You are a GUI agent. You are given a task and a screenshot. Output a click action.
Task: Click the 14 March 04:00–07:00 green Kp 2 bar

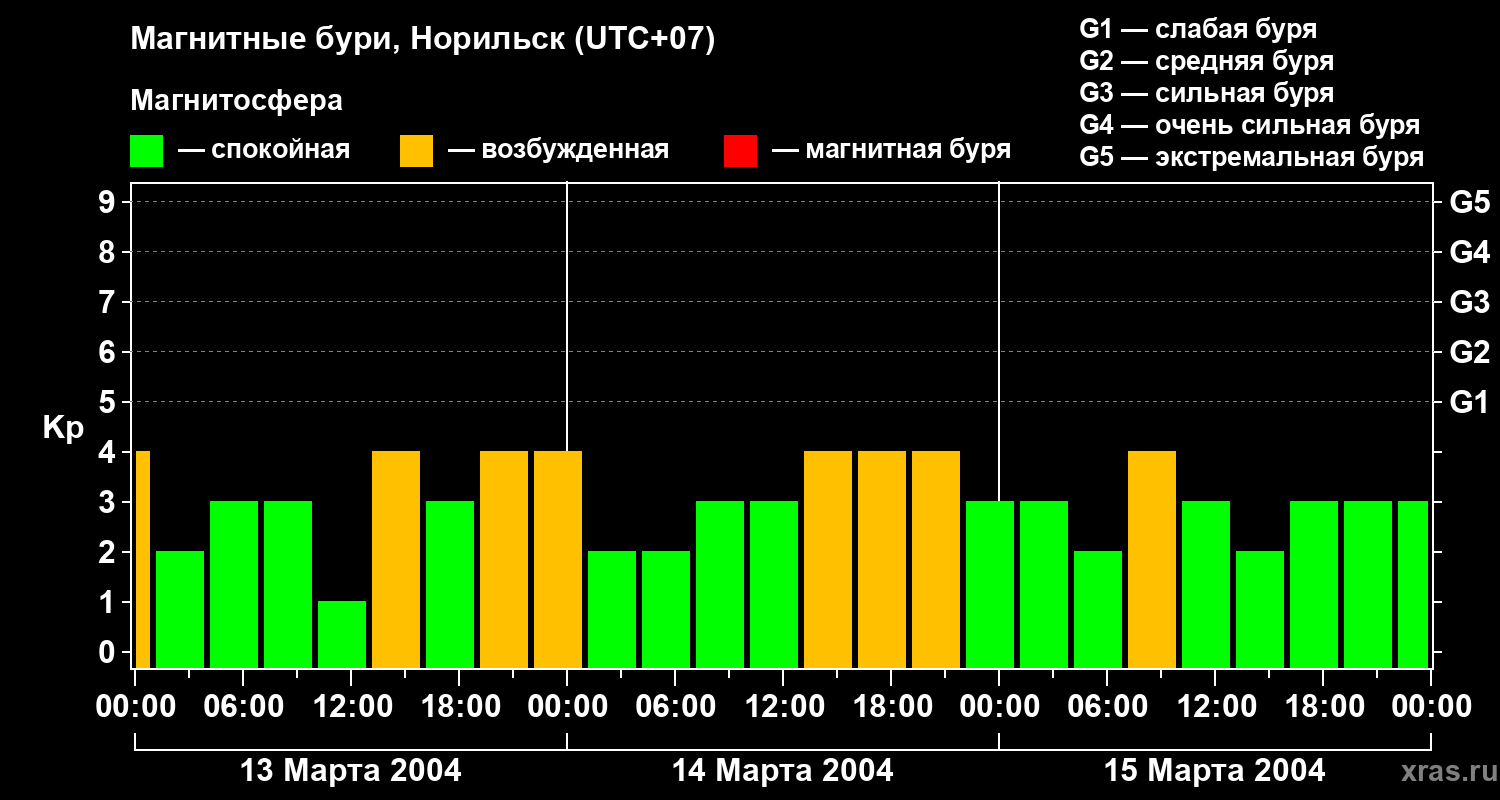pos(666,610)
